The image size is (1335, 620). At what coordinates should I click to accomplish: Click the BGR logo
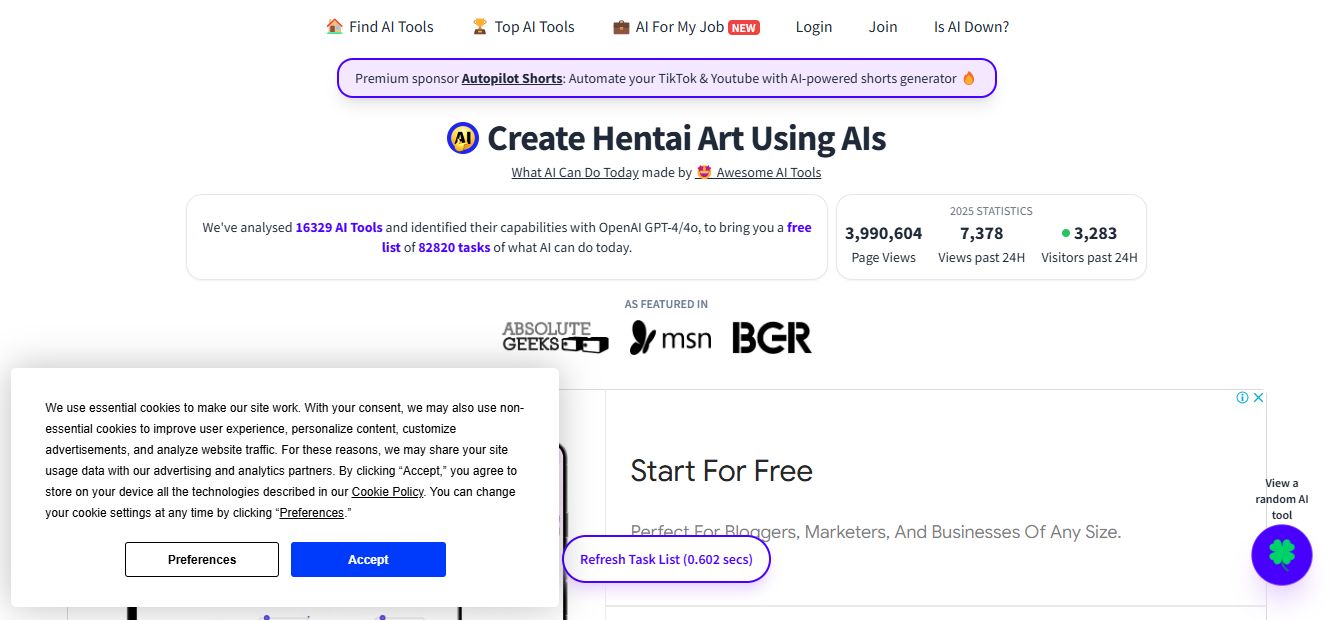(x=772, y=338)
